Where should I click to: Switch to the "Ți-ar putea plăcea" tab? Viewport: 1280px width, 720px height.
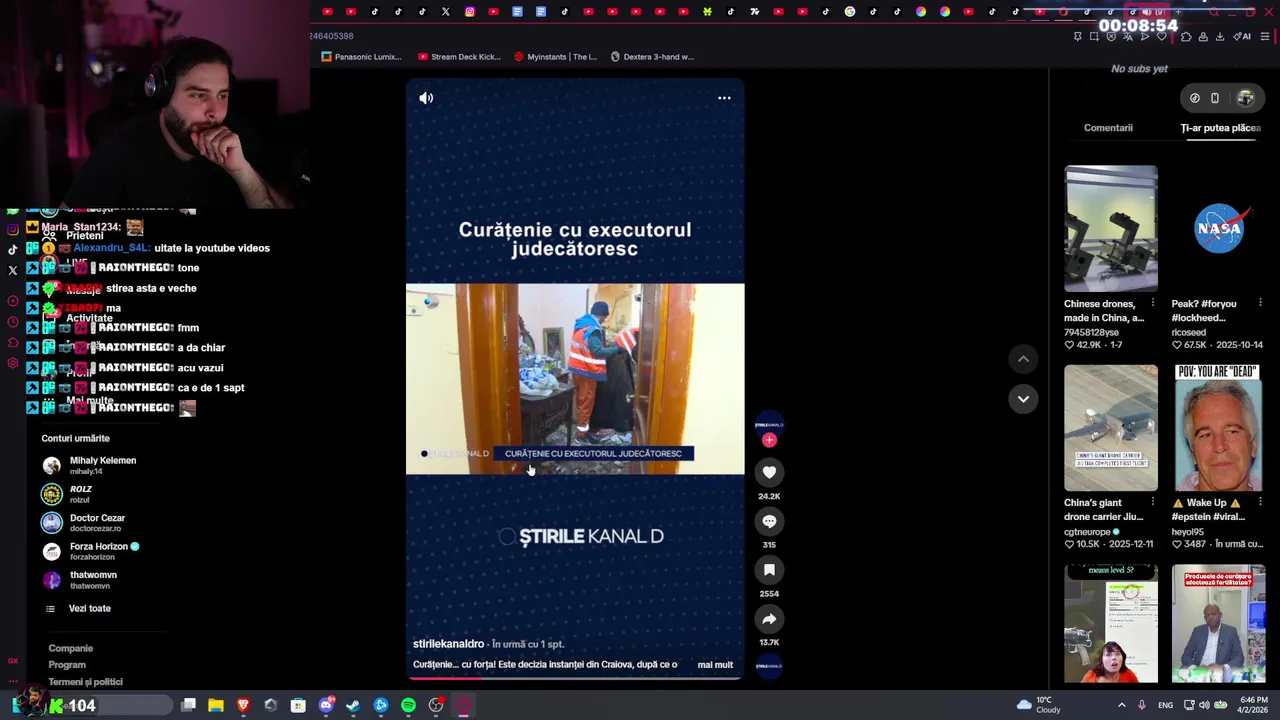1220,128
